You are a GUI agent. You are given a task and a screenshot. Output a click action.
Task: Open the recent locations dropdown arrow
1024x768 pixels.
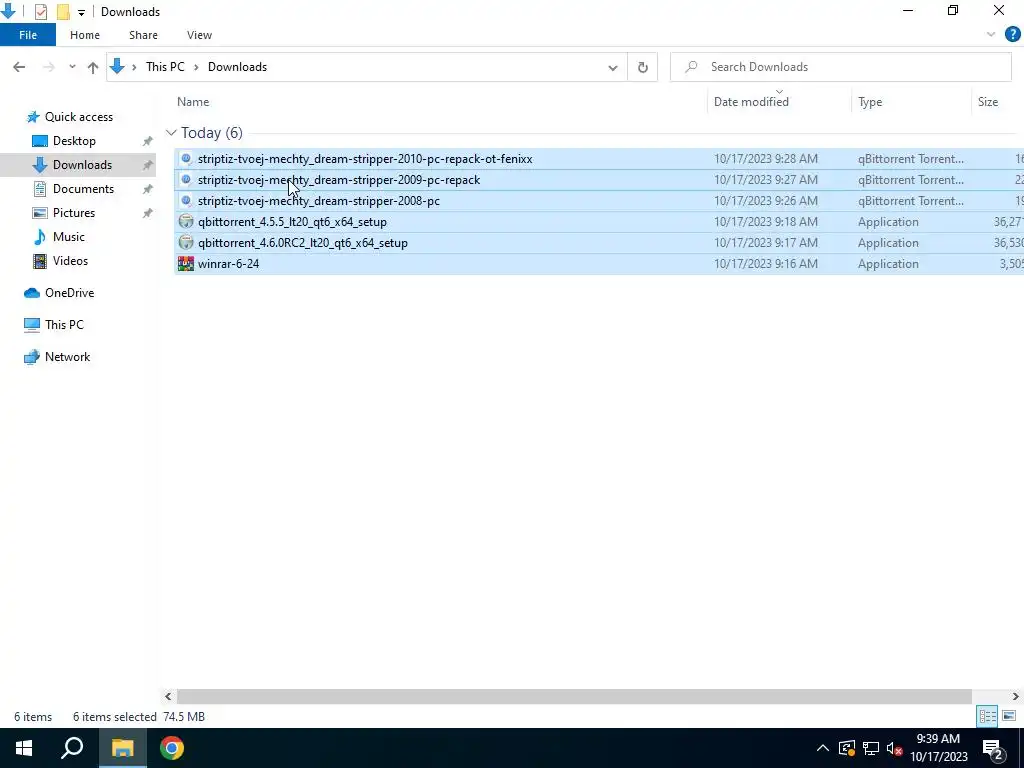click(72, 67)
